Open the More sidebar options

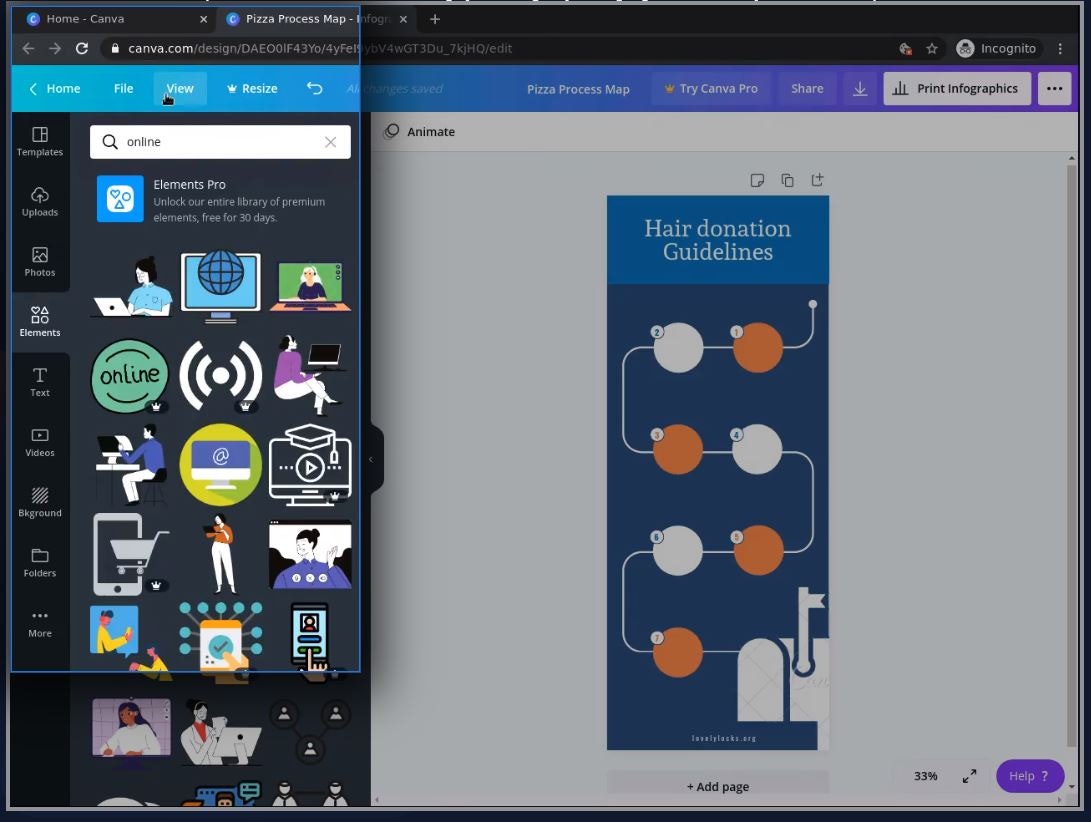tap(40, 623)
